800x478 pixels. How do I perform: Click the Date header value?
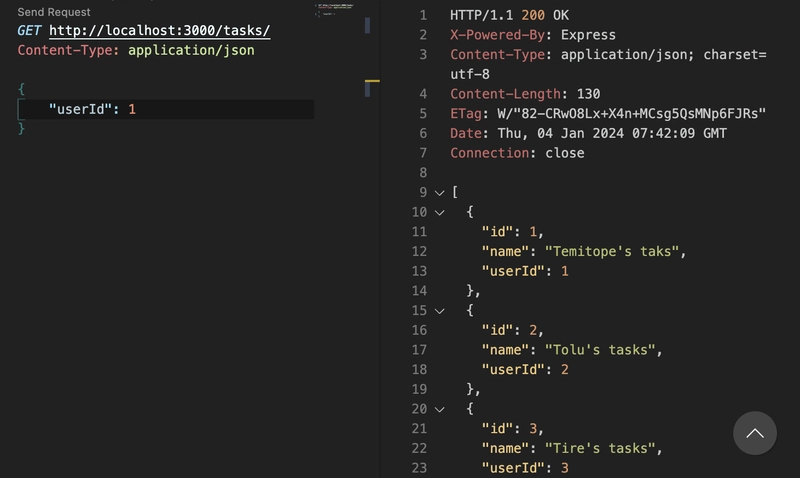(612, 134)
